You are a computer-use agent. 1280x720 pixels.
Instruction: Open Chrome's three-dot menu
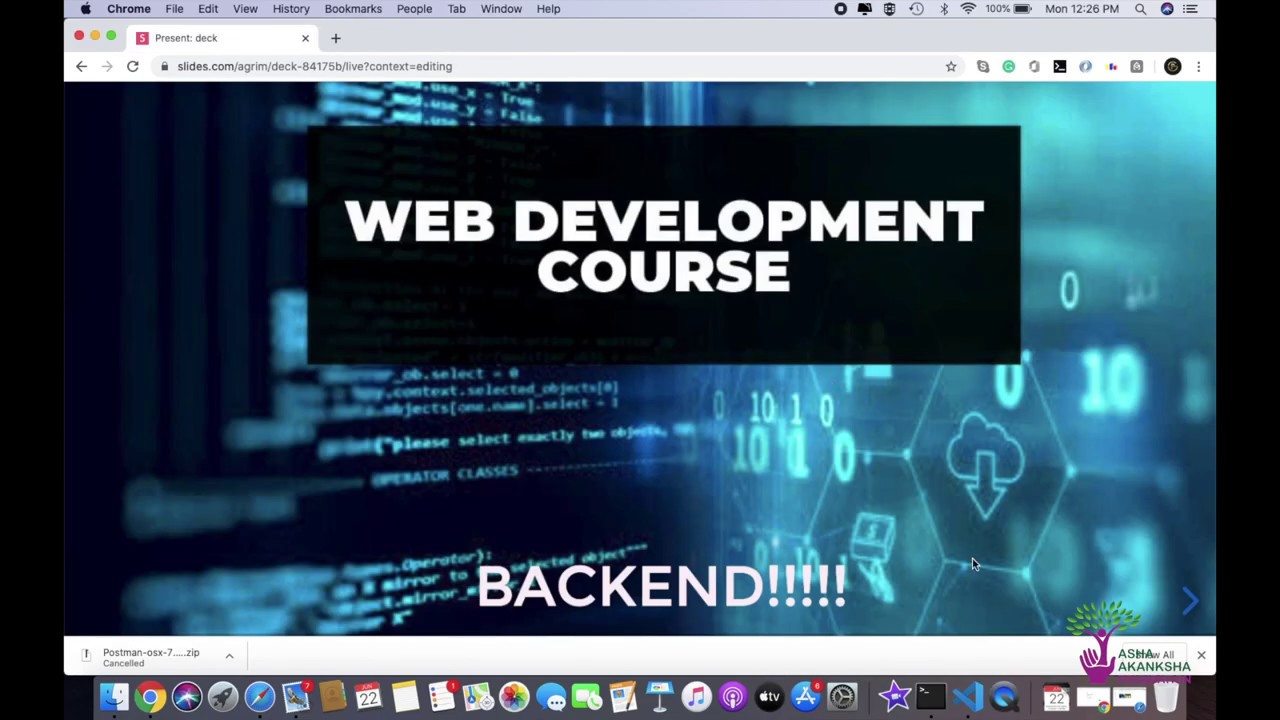pos(1198,66)
